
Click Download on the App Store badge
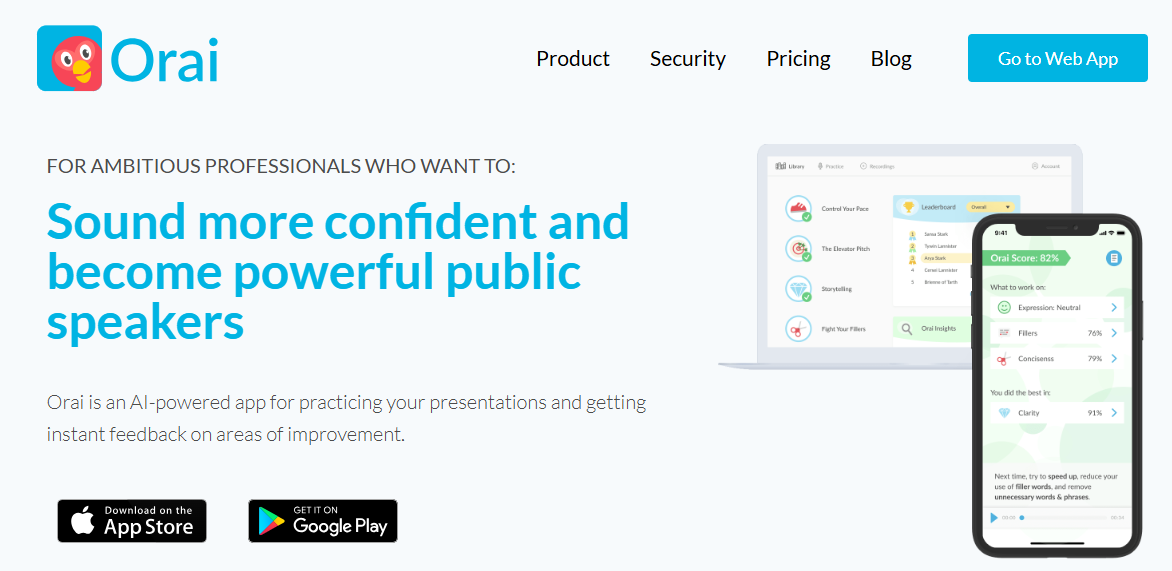(x=132, y=521)
